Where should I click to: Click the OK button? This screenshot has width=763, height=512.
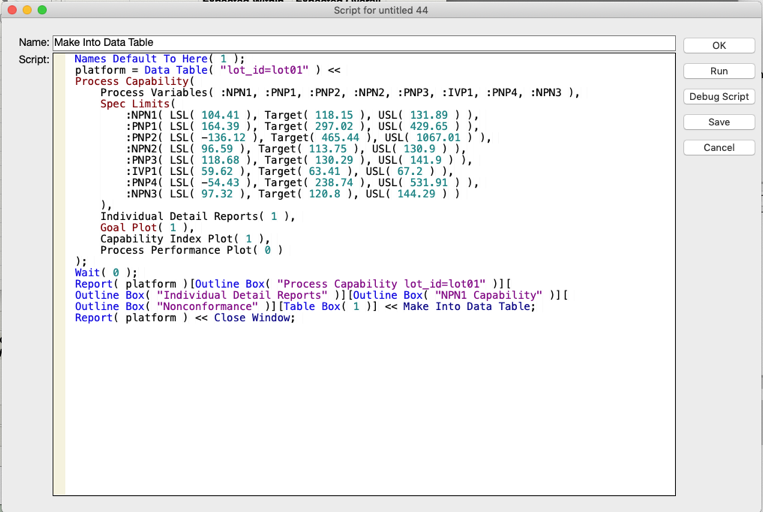click(719, 46)
